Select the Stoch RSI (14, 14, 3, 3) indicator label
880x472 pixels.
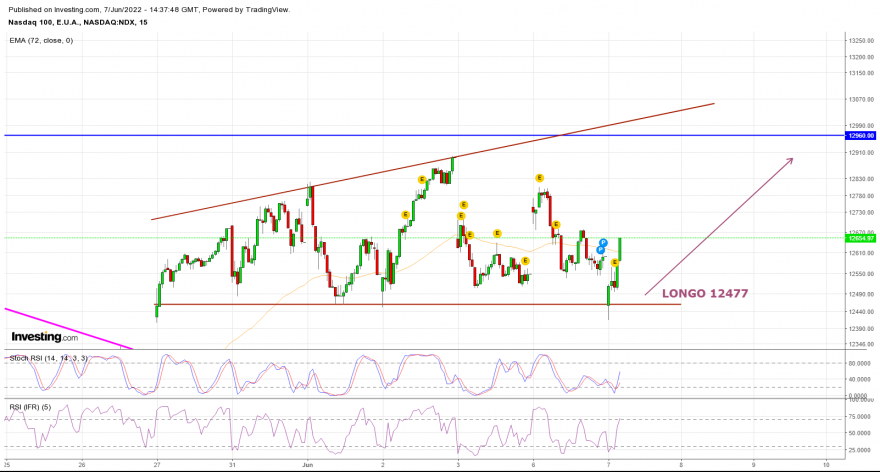(x=48, y=358)
